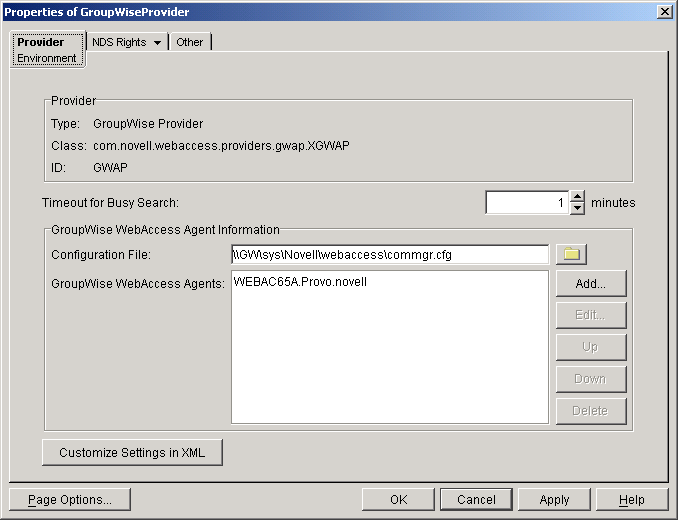Open Customize Settings in XML
This screenshot has height=520, width=678.
pyautogui.click(x=132, y=453)
